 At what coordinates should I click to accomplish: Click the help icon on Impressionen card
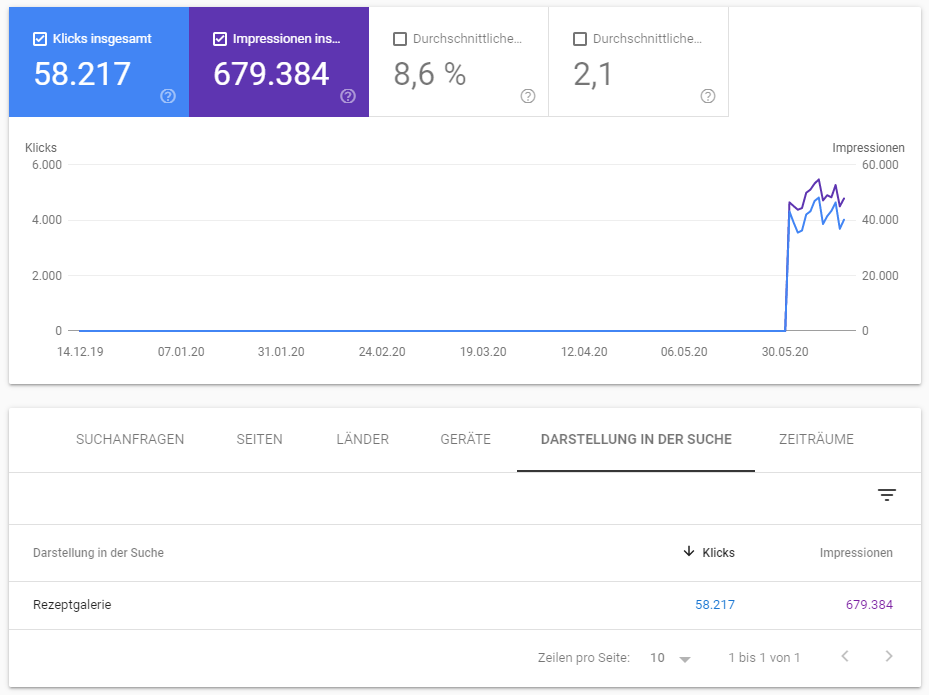[347, 97]
